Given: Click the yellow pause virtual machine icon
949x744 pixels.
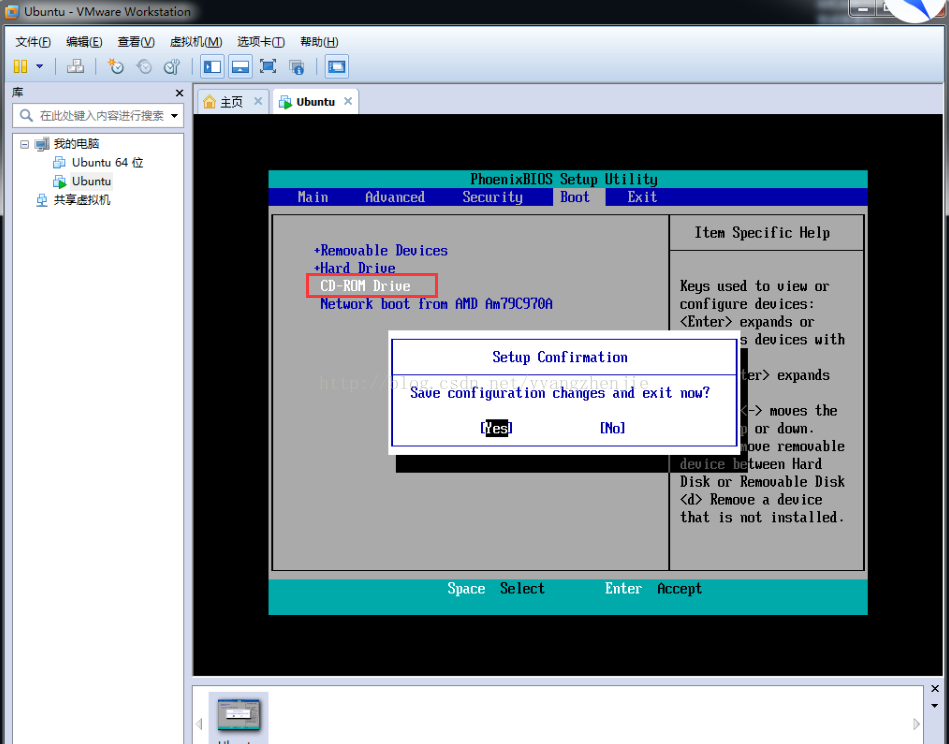Looking at the screenshot, I should [21, 67].
